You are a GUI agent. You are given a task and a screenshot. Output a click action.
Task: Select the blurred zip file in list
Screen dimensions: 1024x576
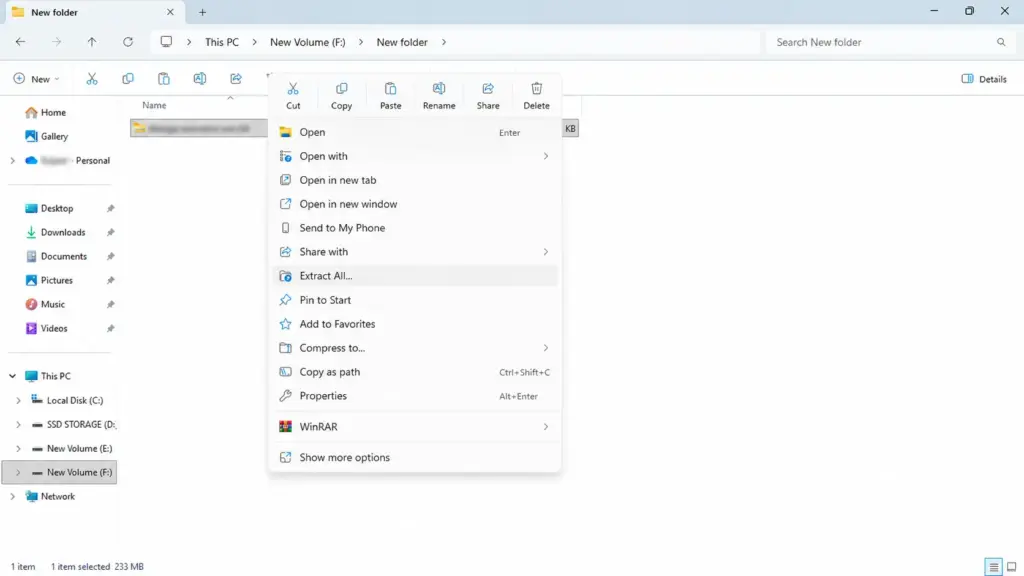point(199,129)
